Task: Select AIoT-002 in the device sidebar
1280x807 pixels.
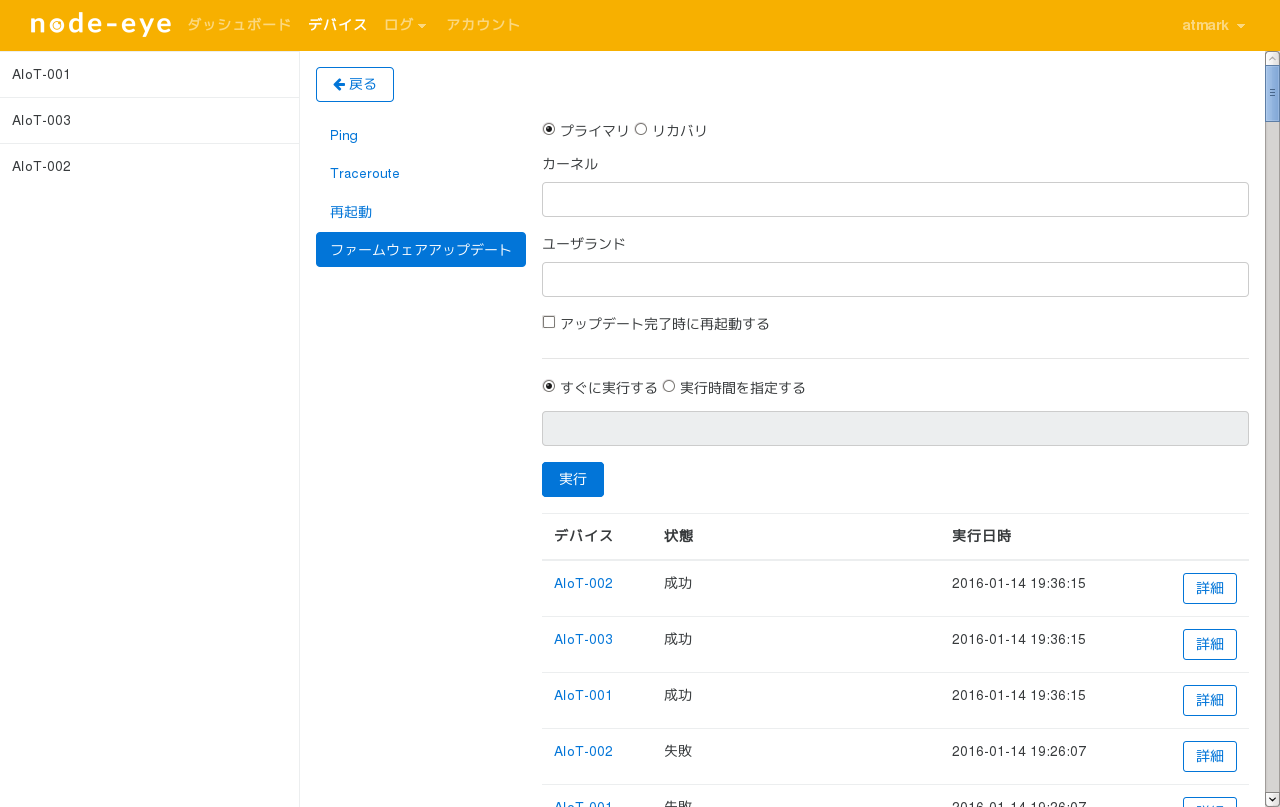Action: pos(149,166)
